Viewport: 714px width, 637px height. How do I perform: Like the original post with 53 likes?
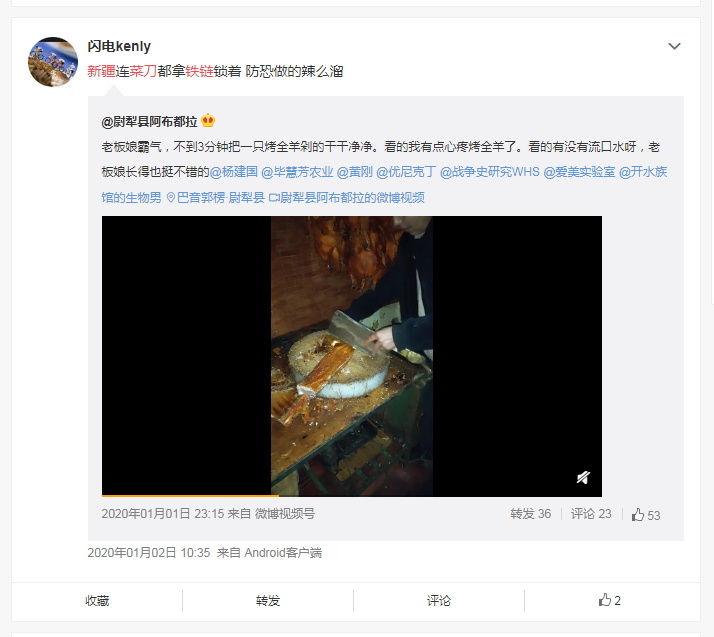point(646,515)
